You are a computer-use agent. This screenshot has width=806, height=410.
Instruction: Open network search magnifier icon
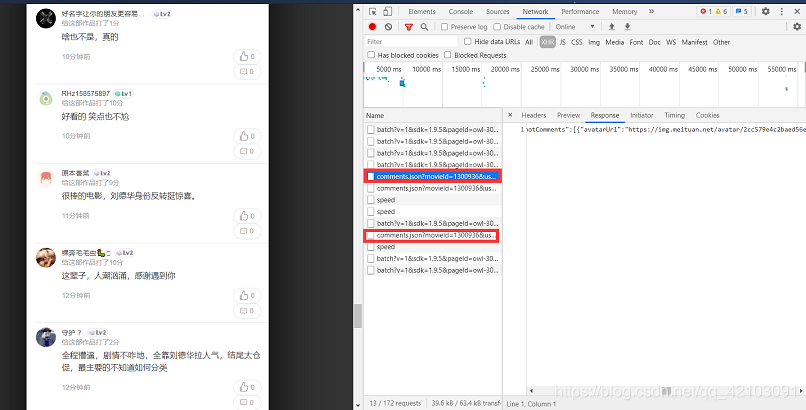(424, 27)
